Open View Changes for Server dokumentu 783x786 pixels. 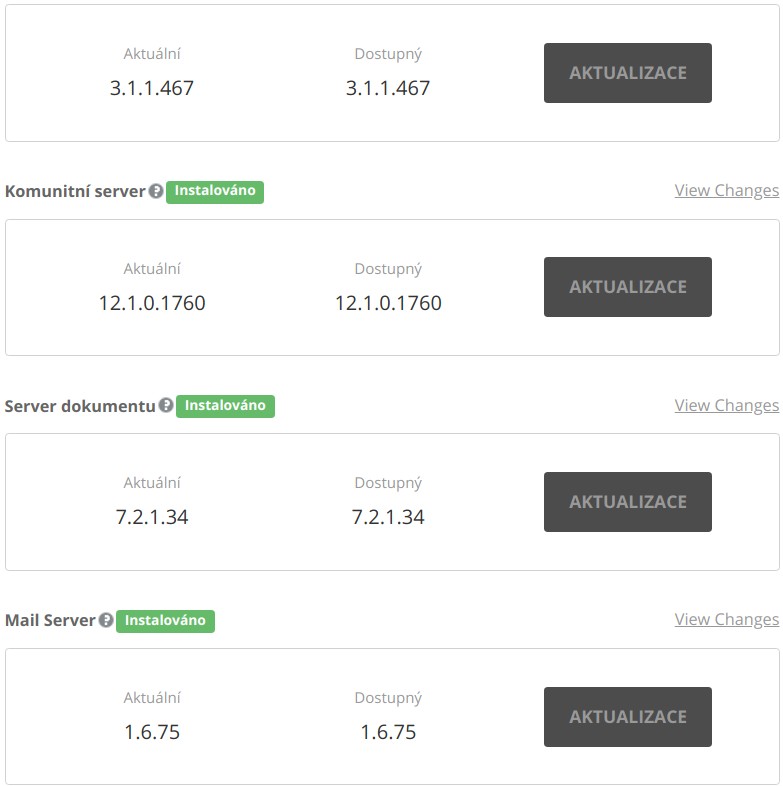click(726, 405)
